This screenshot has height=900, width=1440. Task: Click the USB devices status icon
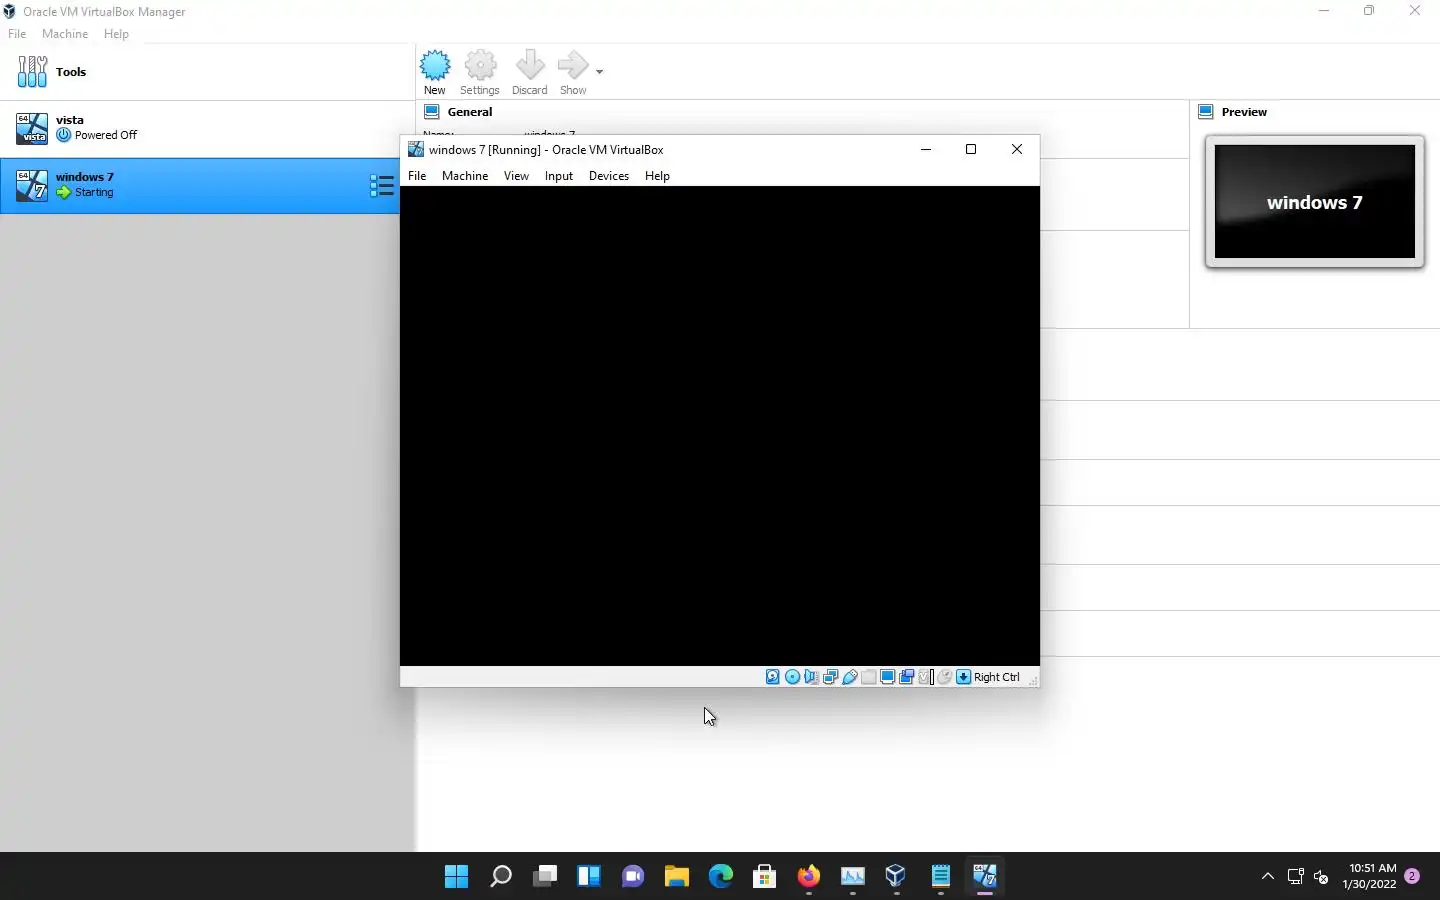[x=850, y=677]
